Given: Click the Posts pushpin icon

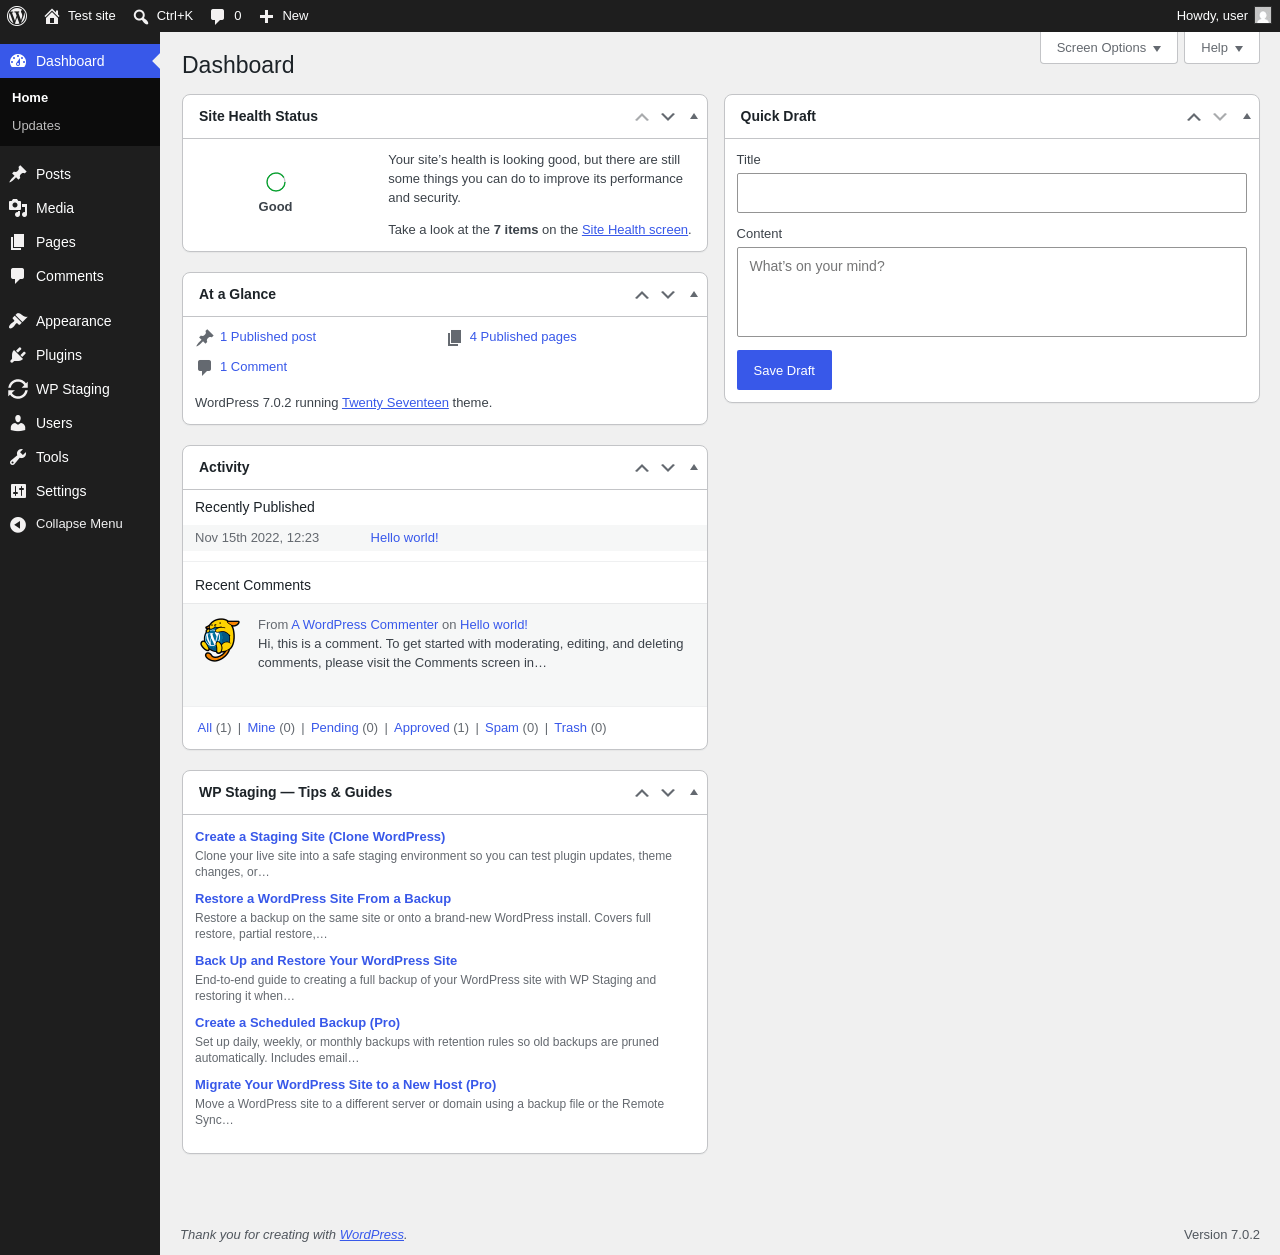Looking at the screenshot, I should [18, 174].
